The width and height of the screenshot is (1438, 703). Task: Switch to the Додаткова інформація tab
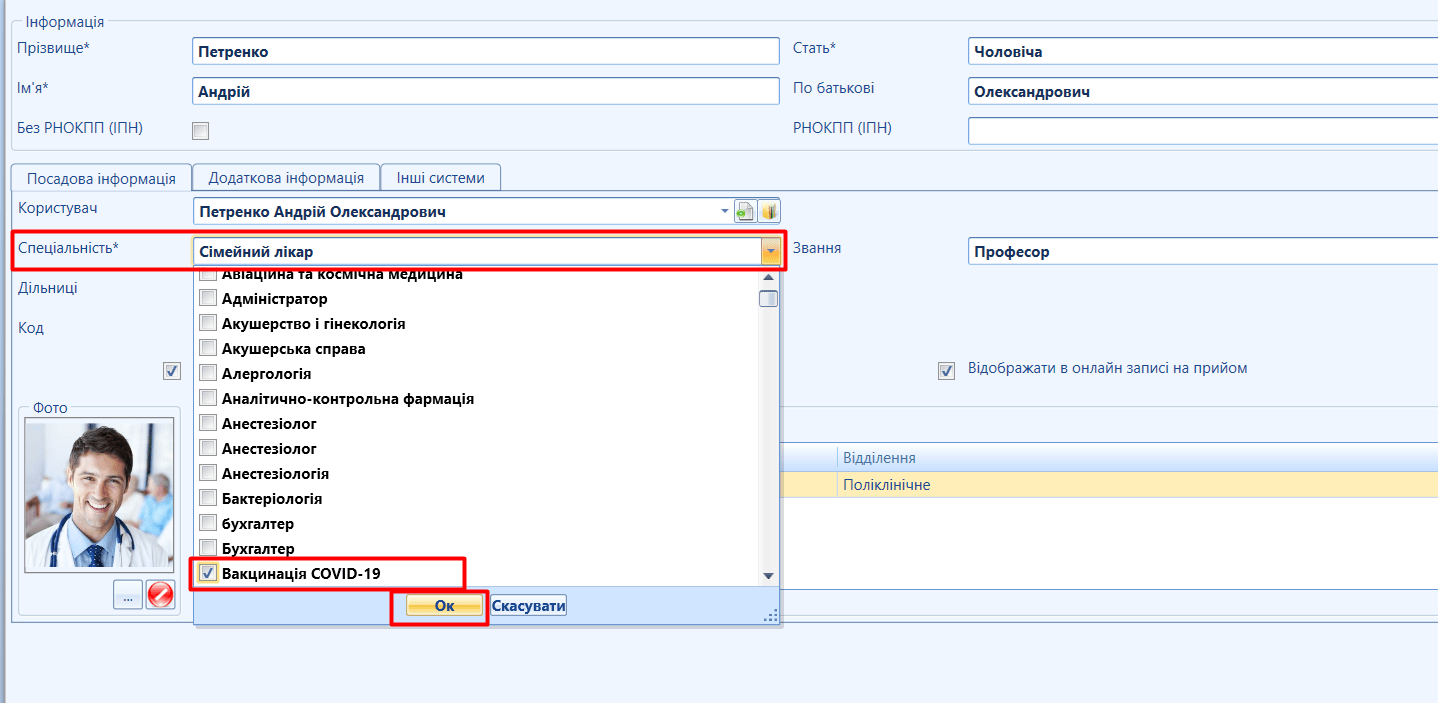pyautogui.click(x=286, y=178)
